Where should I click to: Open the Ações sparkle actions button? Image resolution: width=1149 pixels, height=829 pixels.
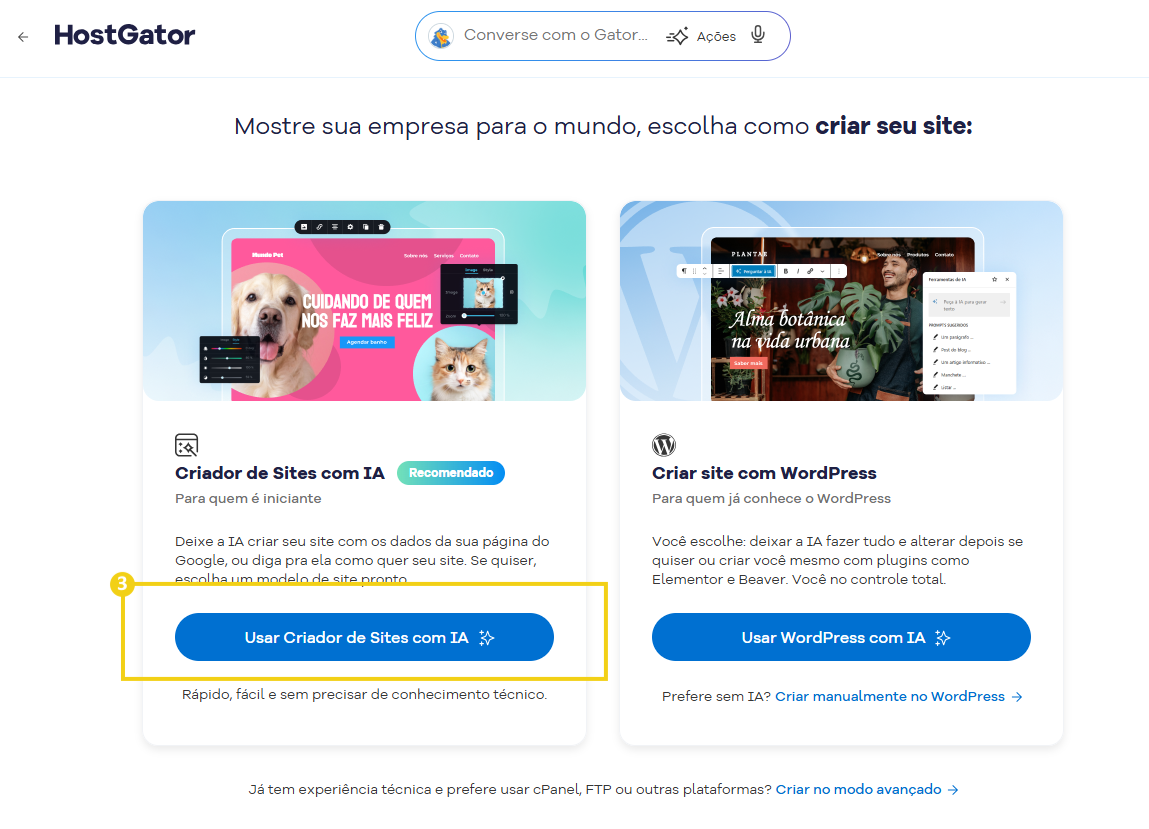[701, 36]
